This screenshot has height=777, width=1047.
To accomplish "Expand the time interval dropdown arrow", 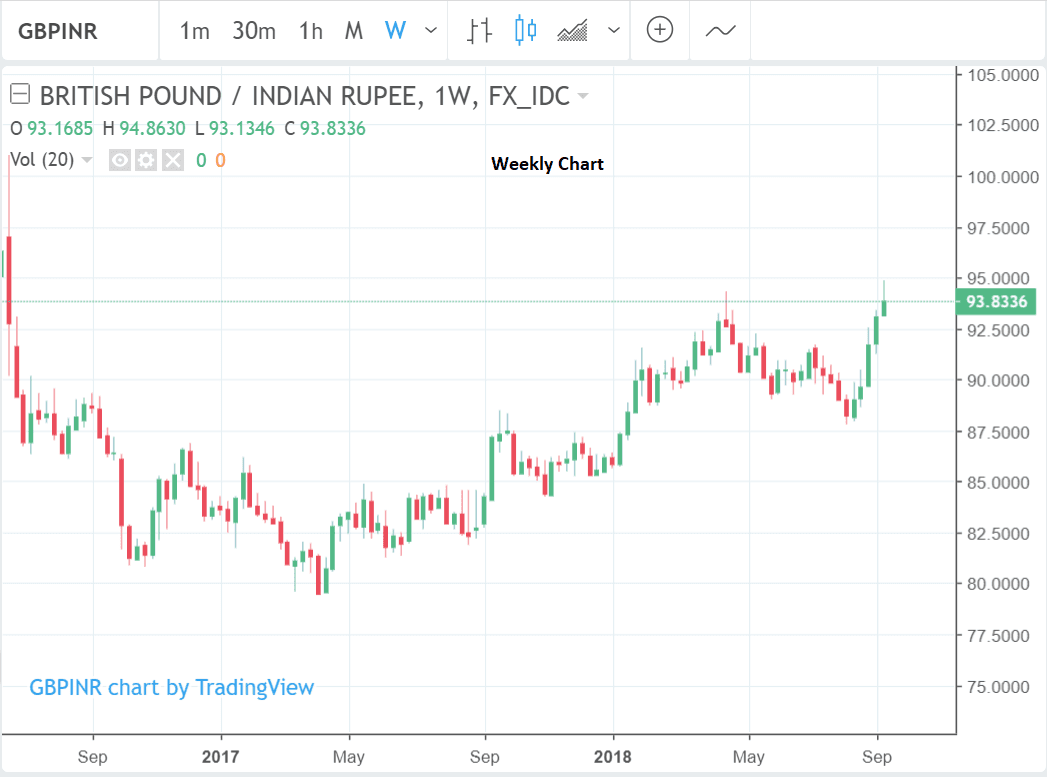I will pos(431,30).
